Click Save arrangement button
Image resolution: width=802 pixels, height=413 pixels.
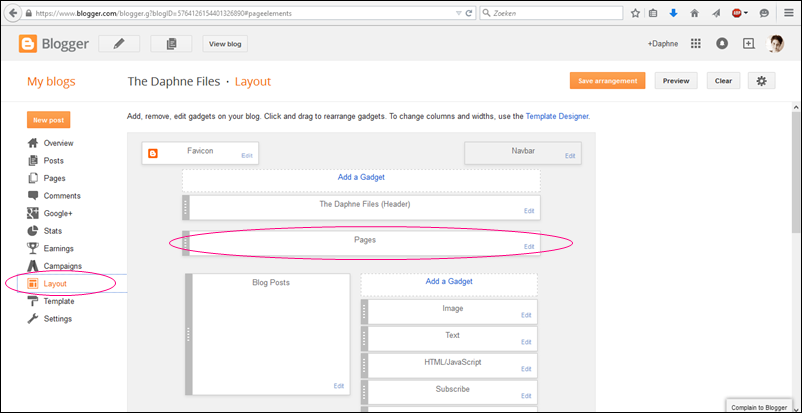click(x=608, y=81)
